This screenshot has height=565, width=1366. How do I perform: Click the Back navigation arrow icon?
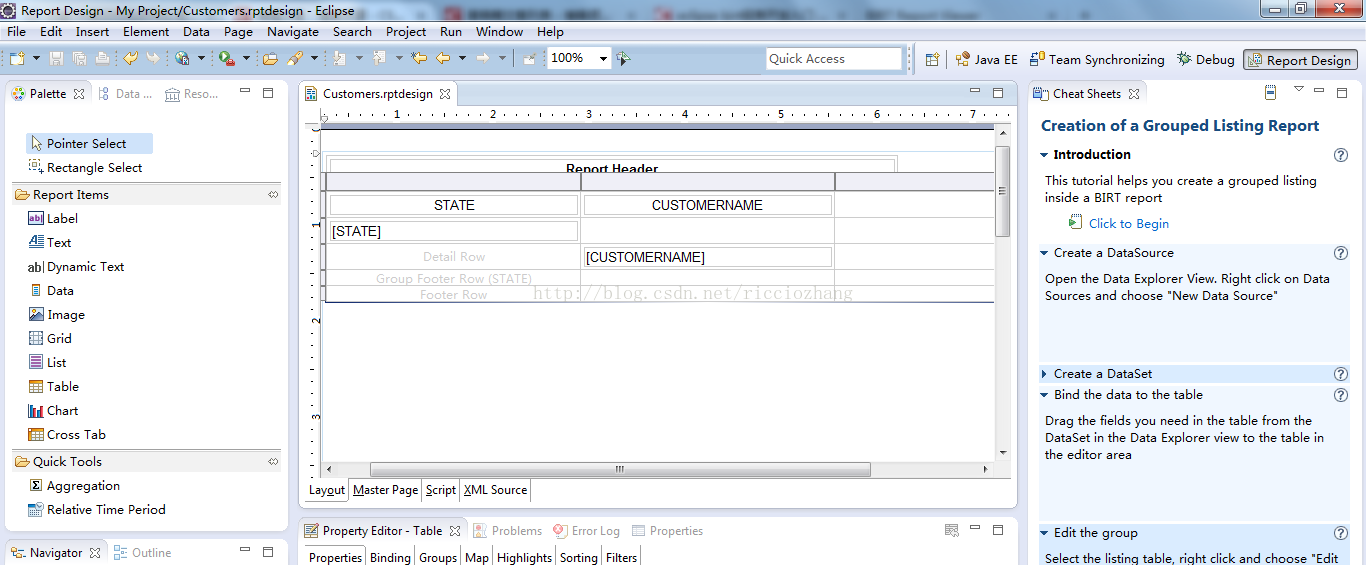click(x=443, y=59)
